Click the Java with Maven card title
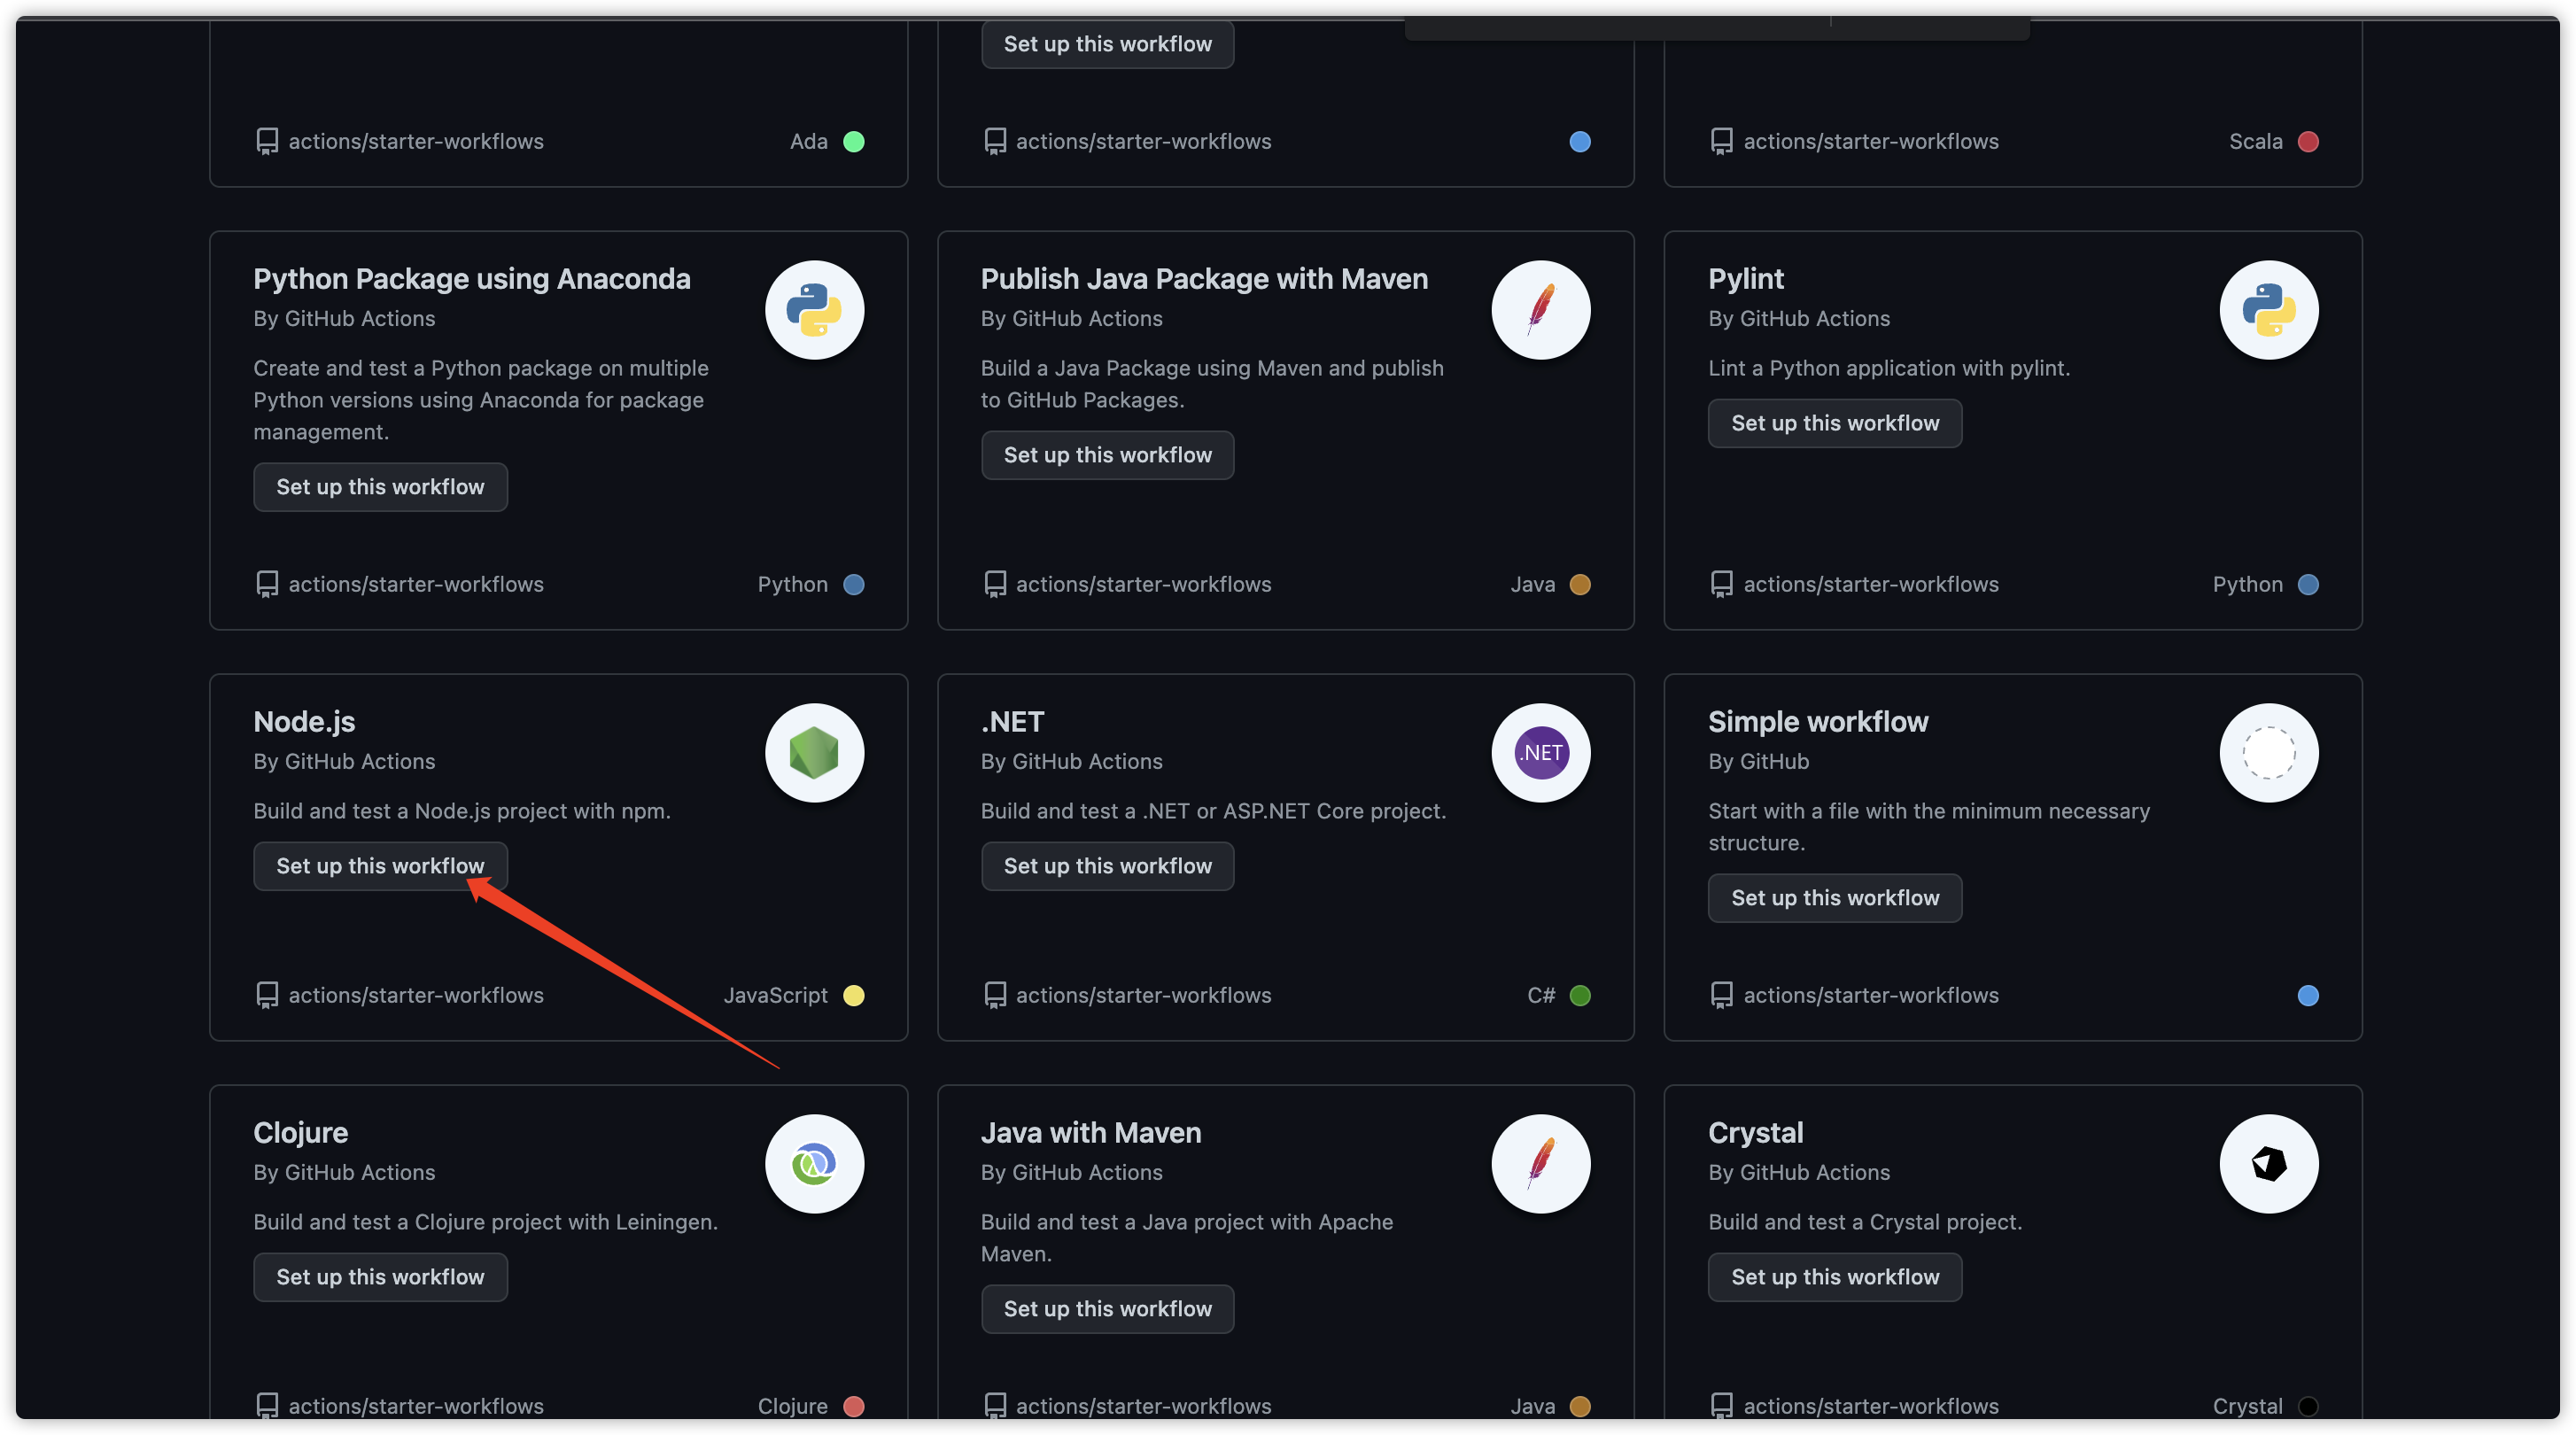Viewport: 2576px width, 1435px height. [x=1091, y=1133]
